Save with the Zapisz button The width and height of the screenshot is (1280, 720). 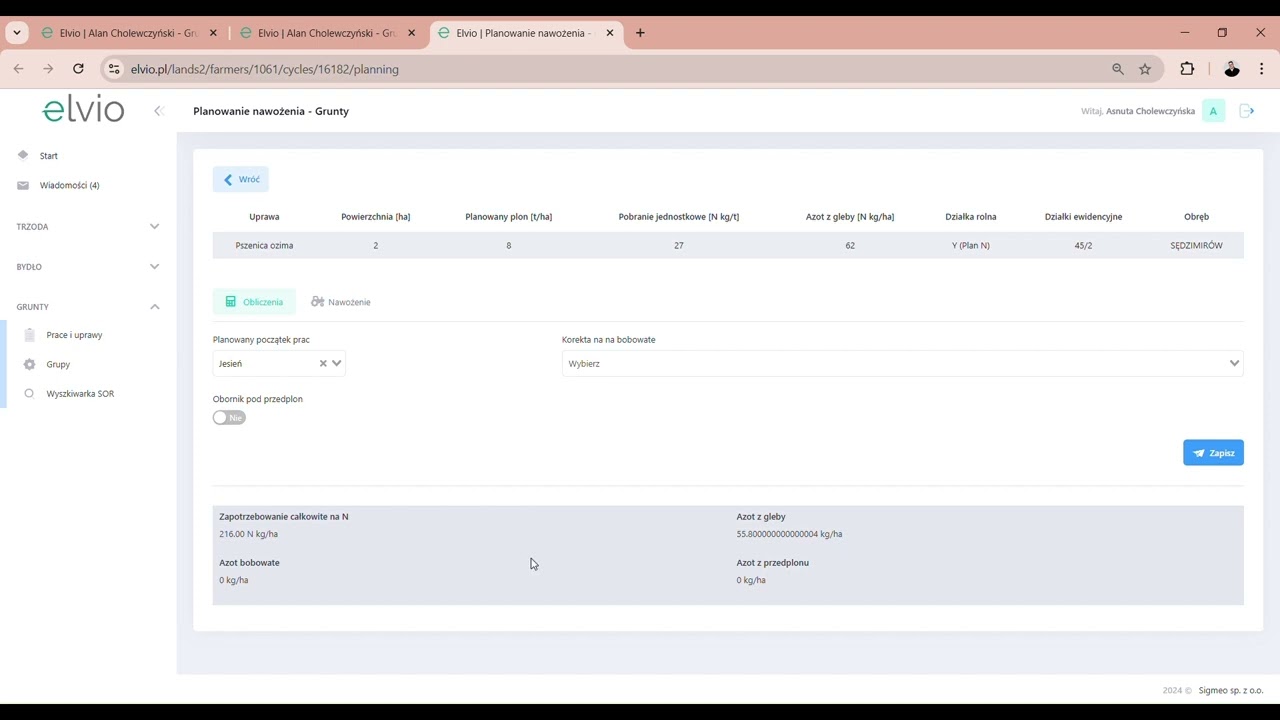point(1213,453)
